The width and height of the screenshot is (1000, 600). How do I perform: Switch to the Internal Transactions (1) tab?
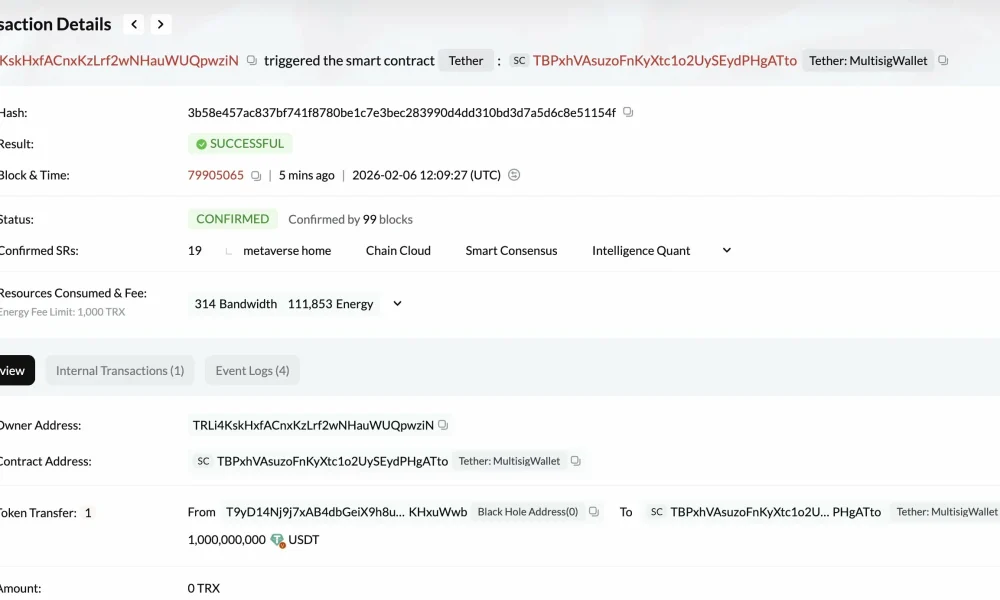tap(119, 370)
